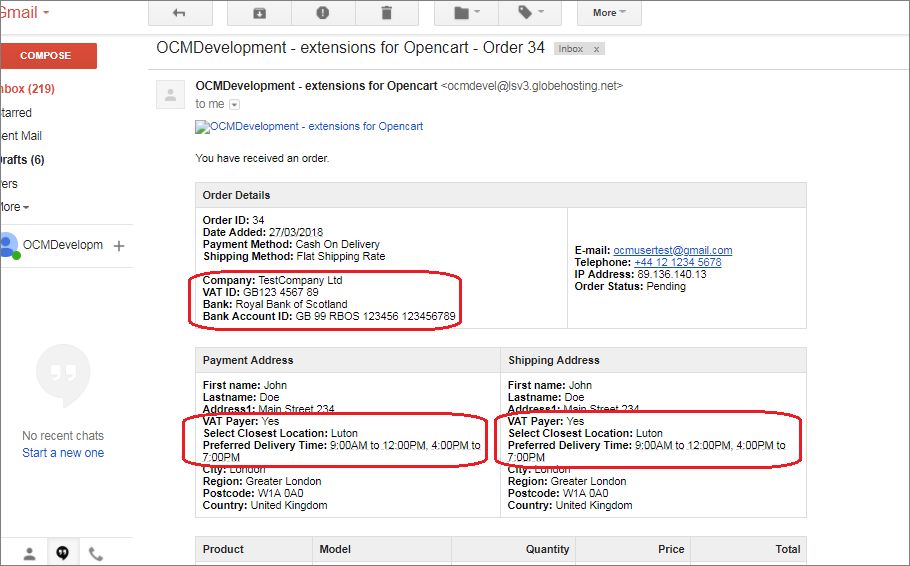Click the OCMDevelopm Hangouts account avatar
The image size is (910, 566).
9,246
